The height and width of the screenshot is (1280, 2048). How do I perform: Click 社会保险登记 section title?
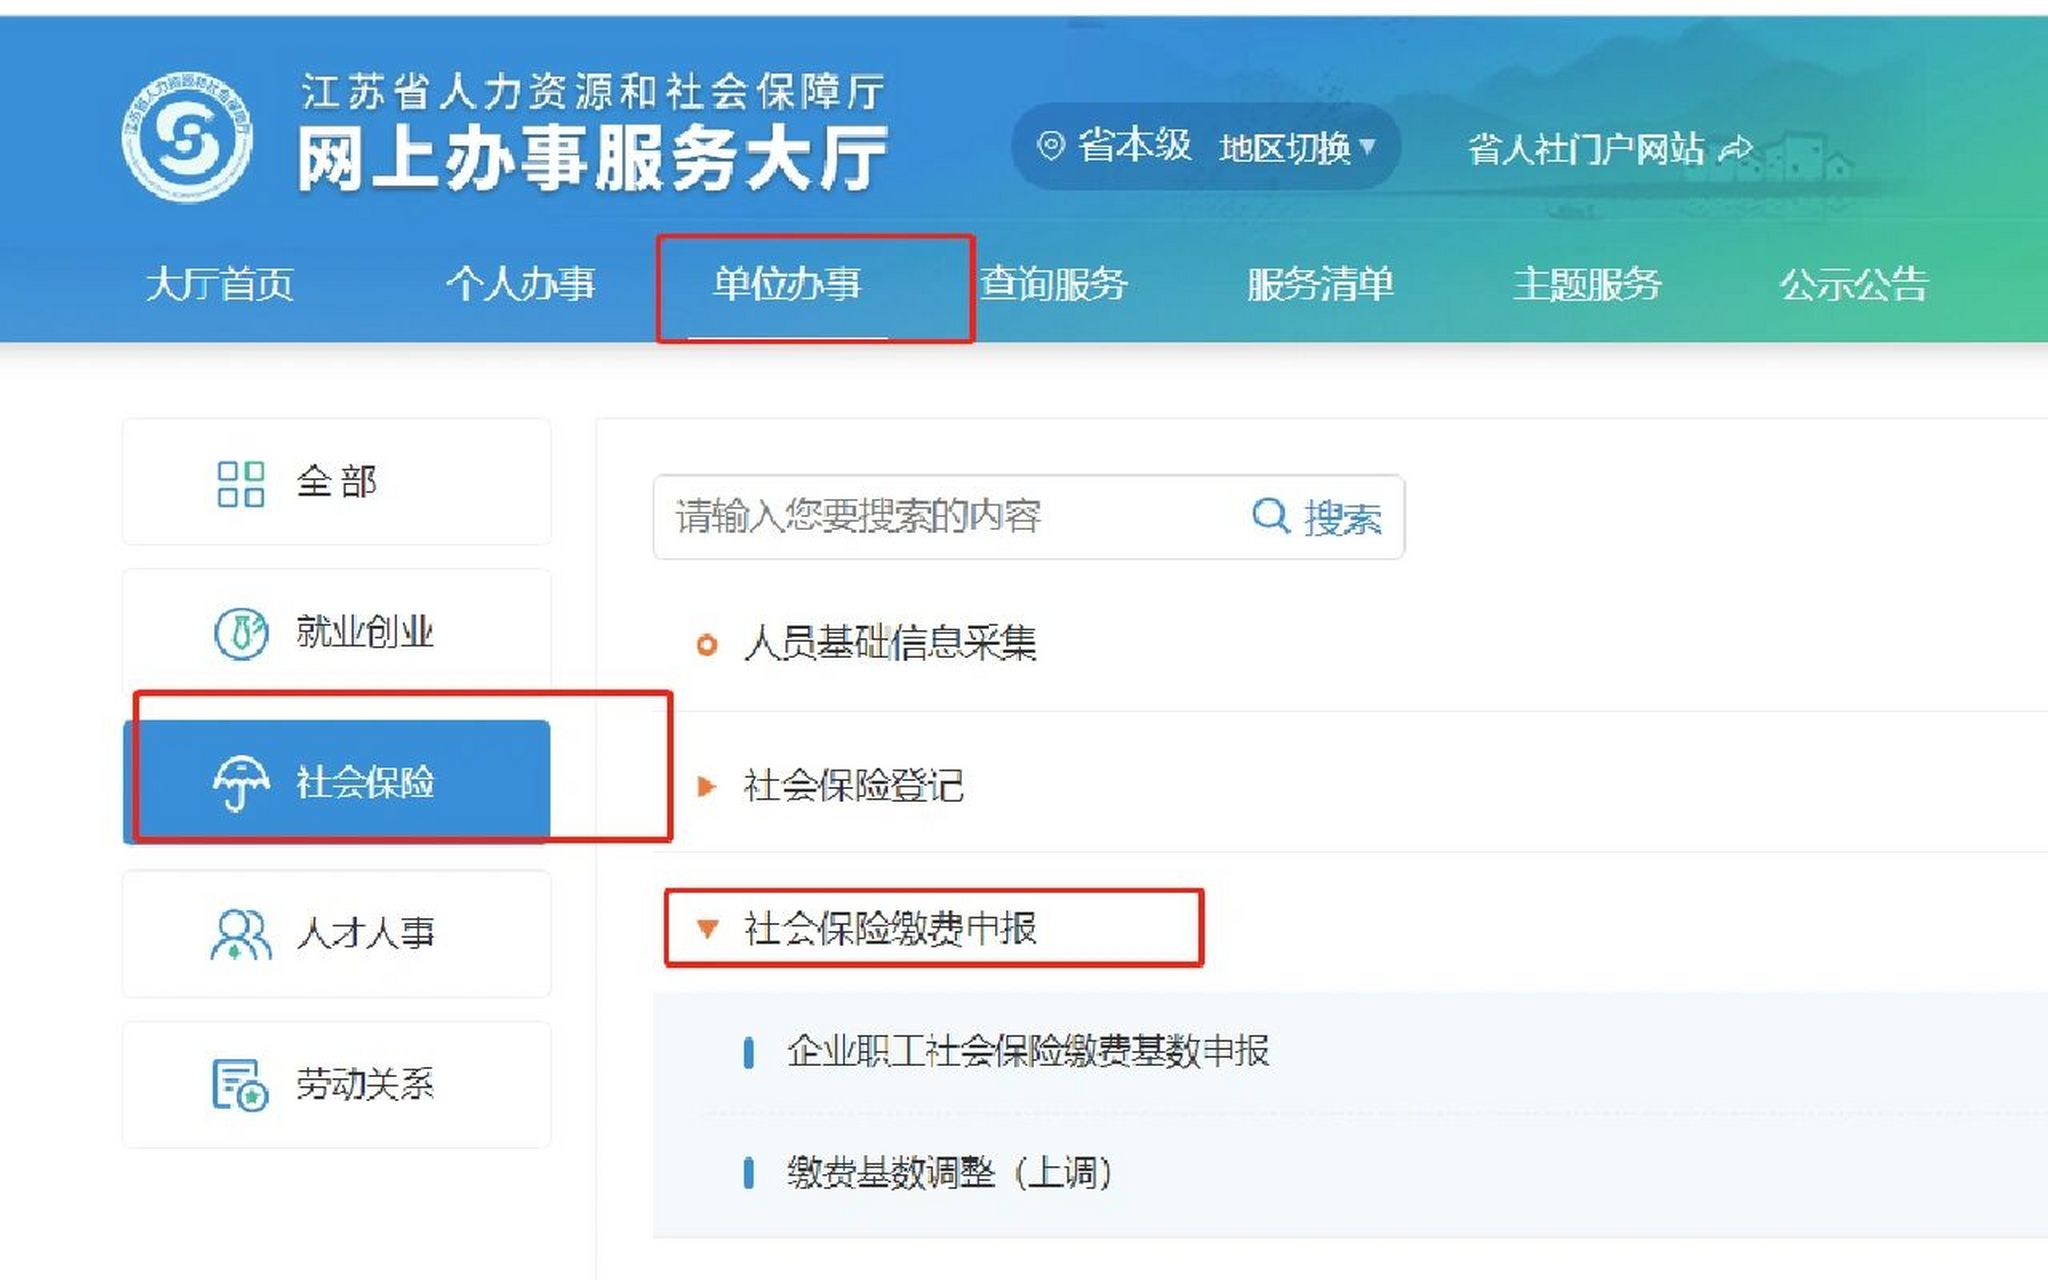pyautogui.click(x=853, y=786)
